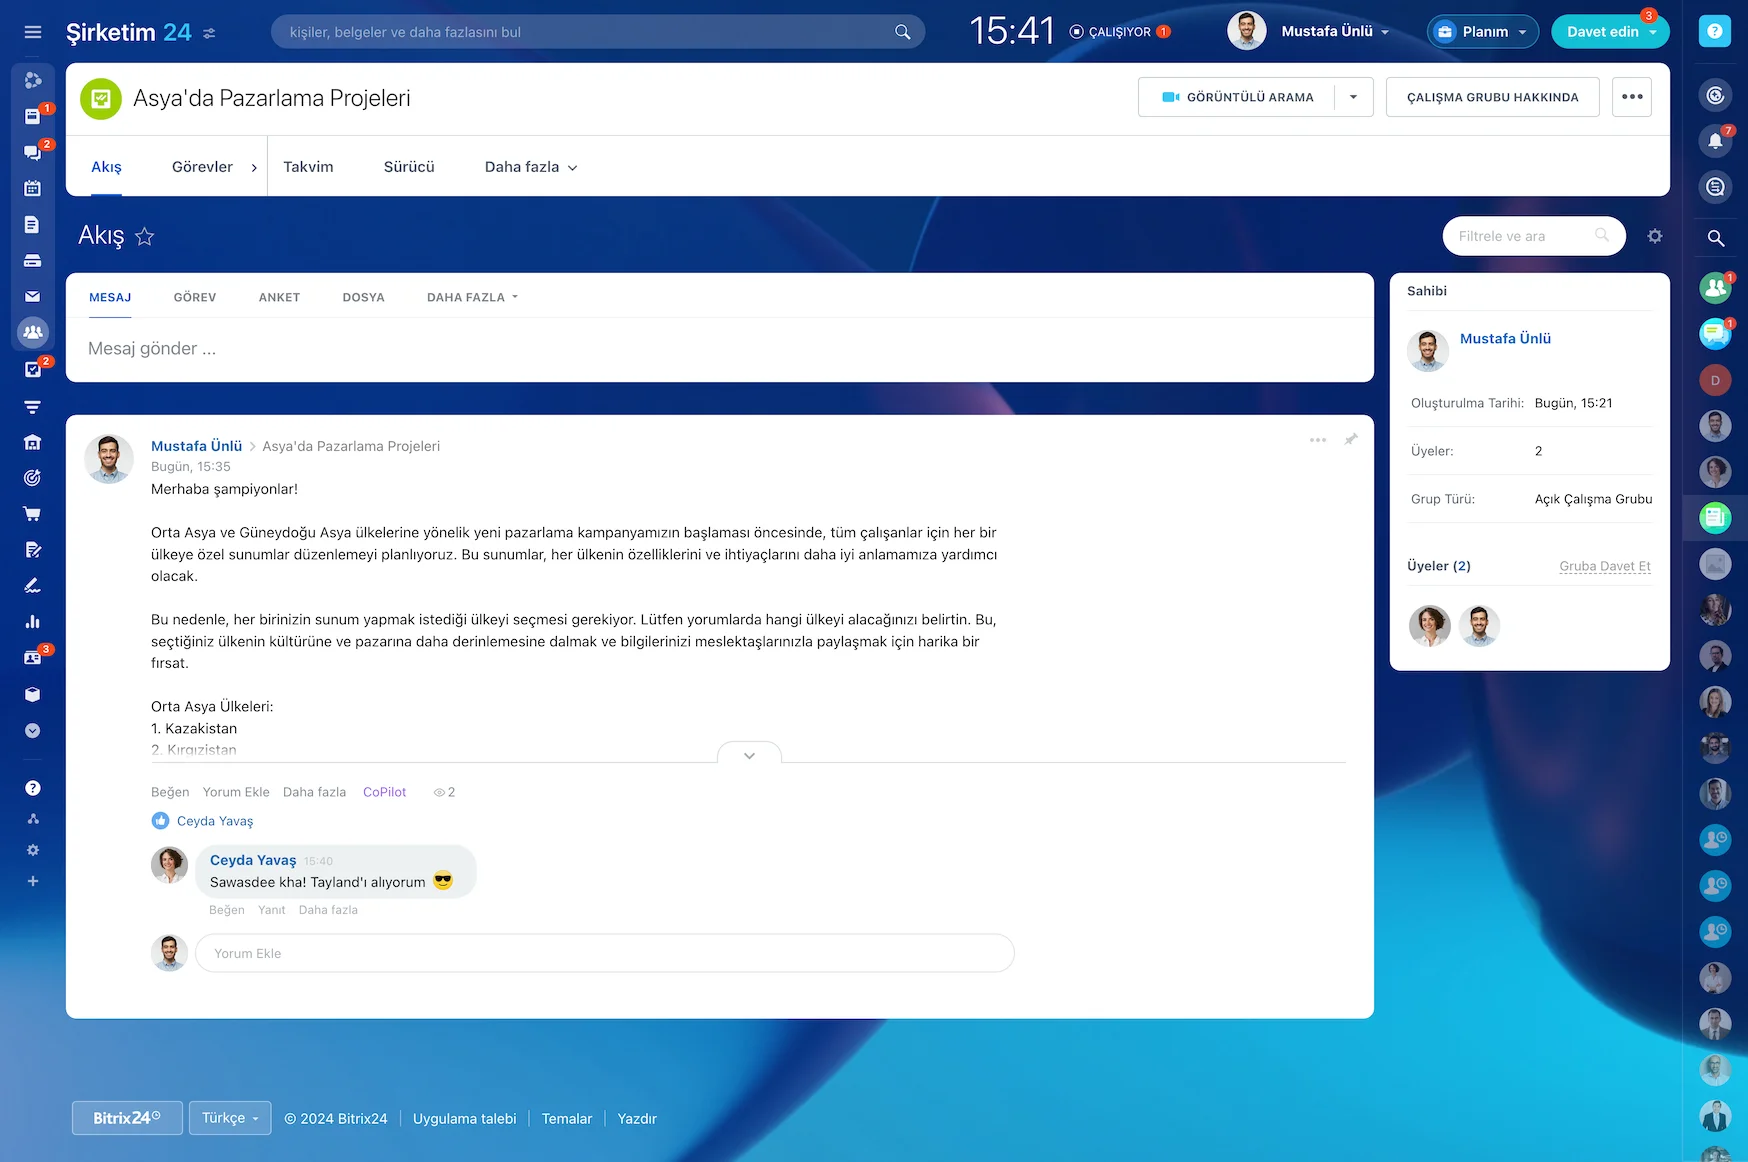Click the Mesaj gönder input field
Viewport: 1748px width, 1162px height.
[720, 349]
